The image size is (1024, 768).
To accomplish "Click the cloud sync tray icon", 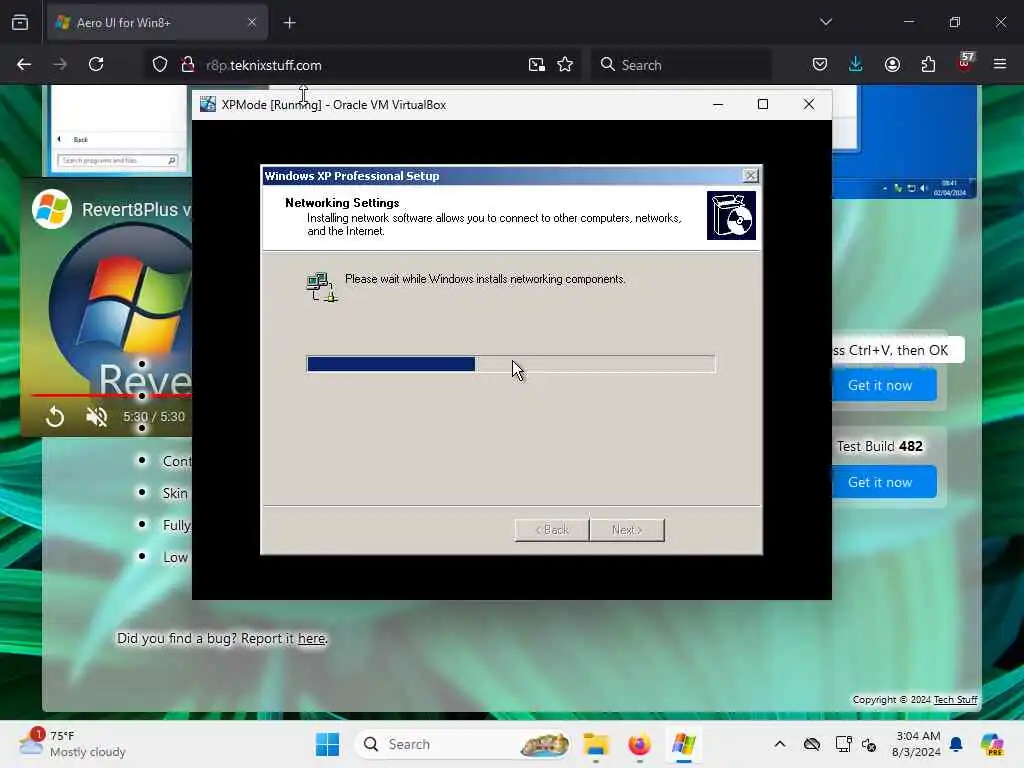I will click(x=812, y=744).
